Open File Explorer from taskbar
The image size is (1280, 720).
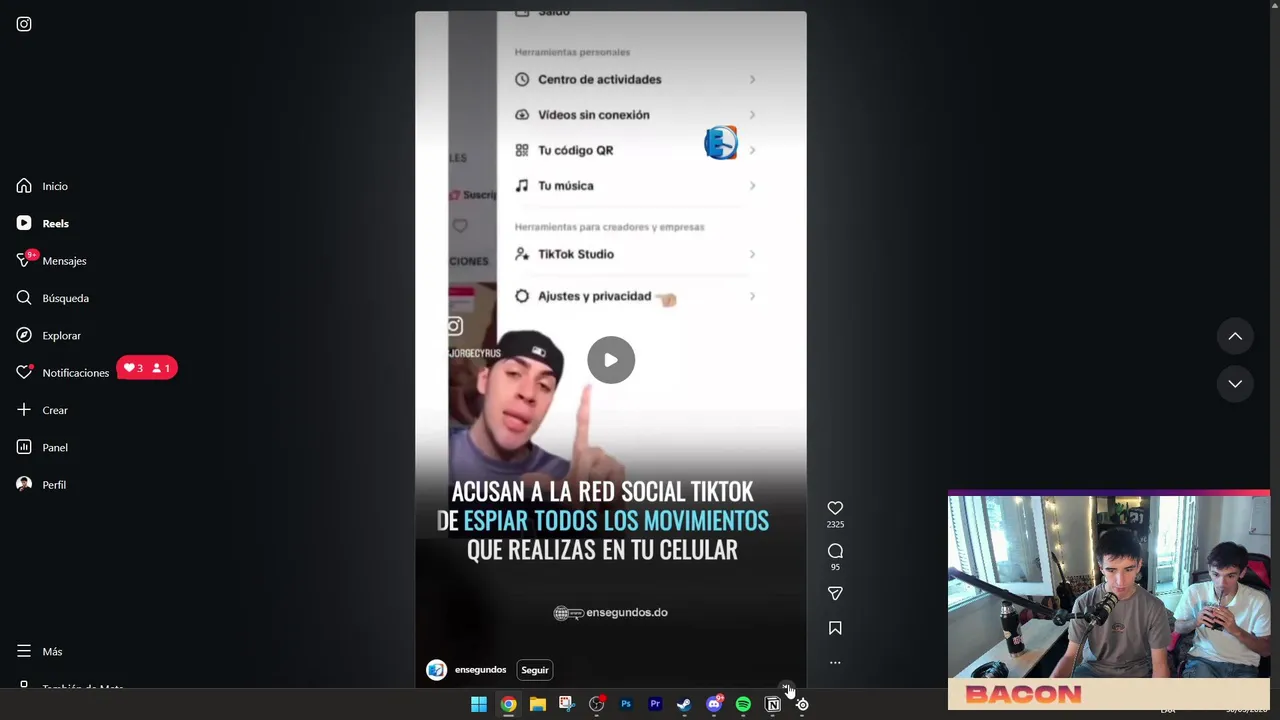click(x=537, y=704)
